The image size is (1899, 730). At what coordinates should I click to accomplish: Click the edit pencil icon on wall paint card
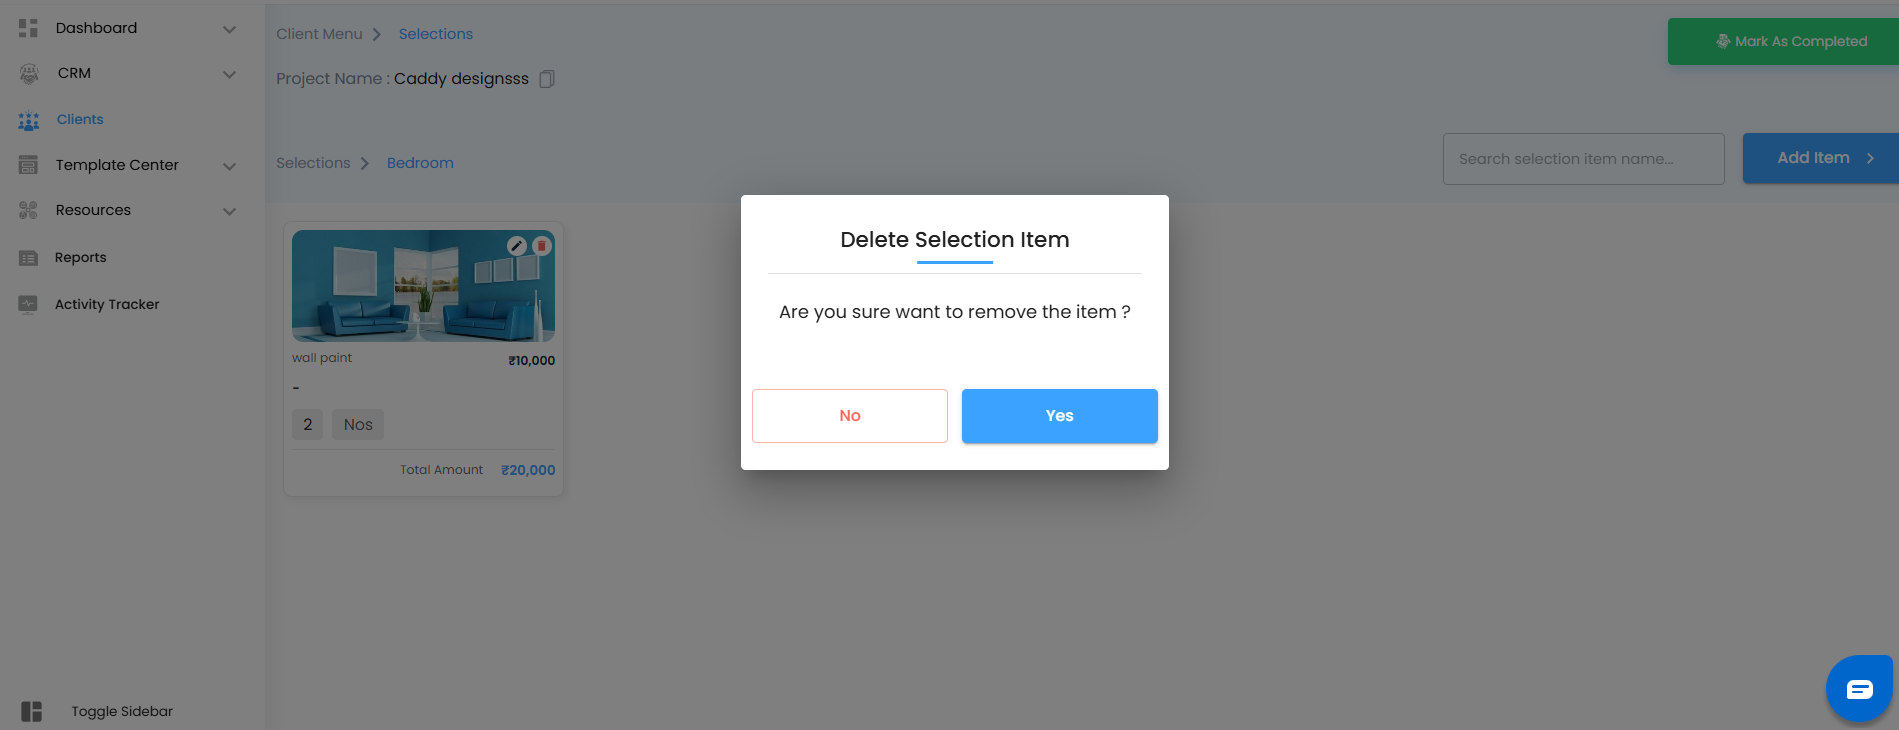coord(516,246)
